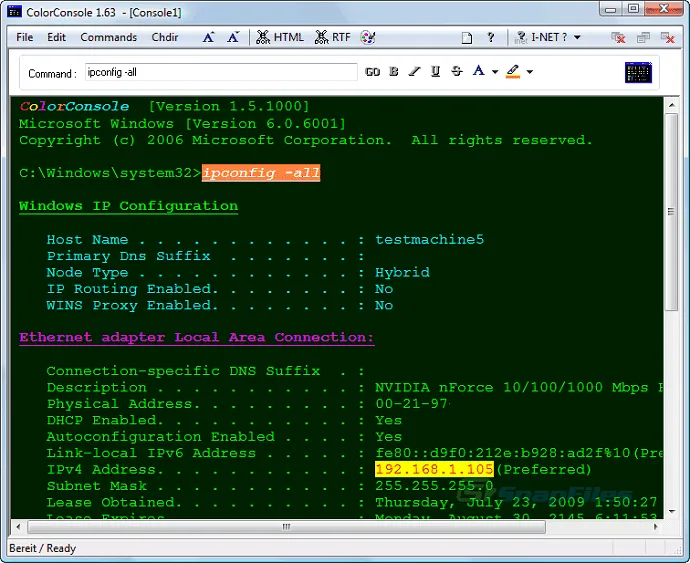Click the GO button to run command
The image size is (690, 563).
pos(372,72)
